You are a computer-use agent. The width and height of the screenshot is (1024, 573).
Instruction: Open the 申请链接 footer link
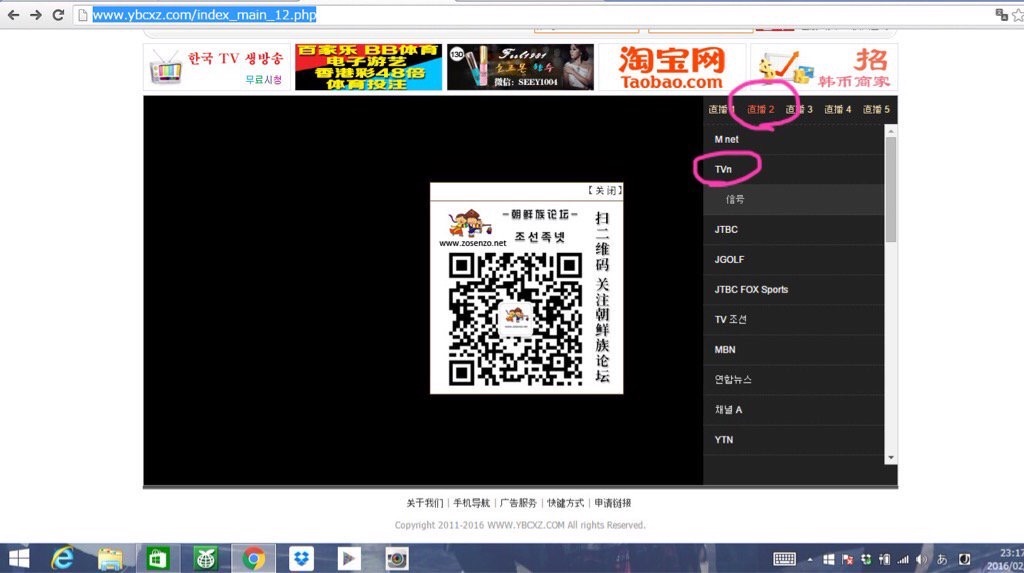(x=613, y=503)
